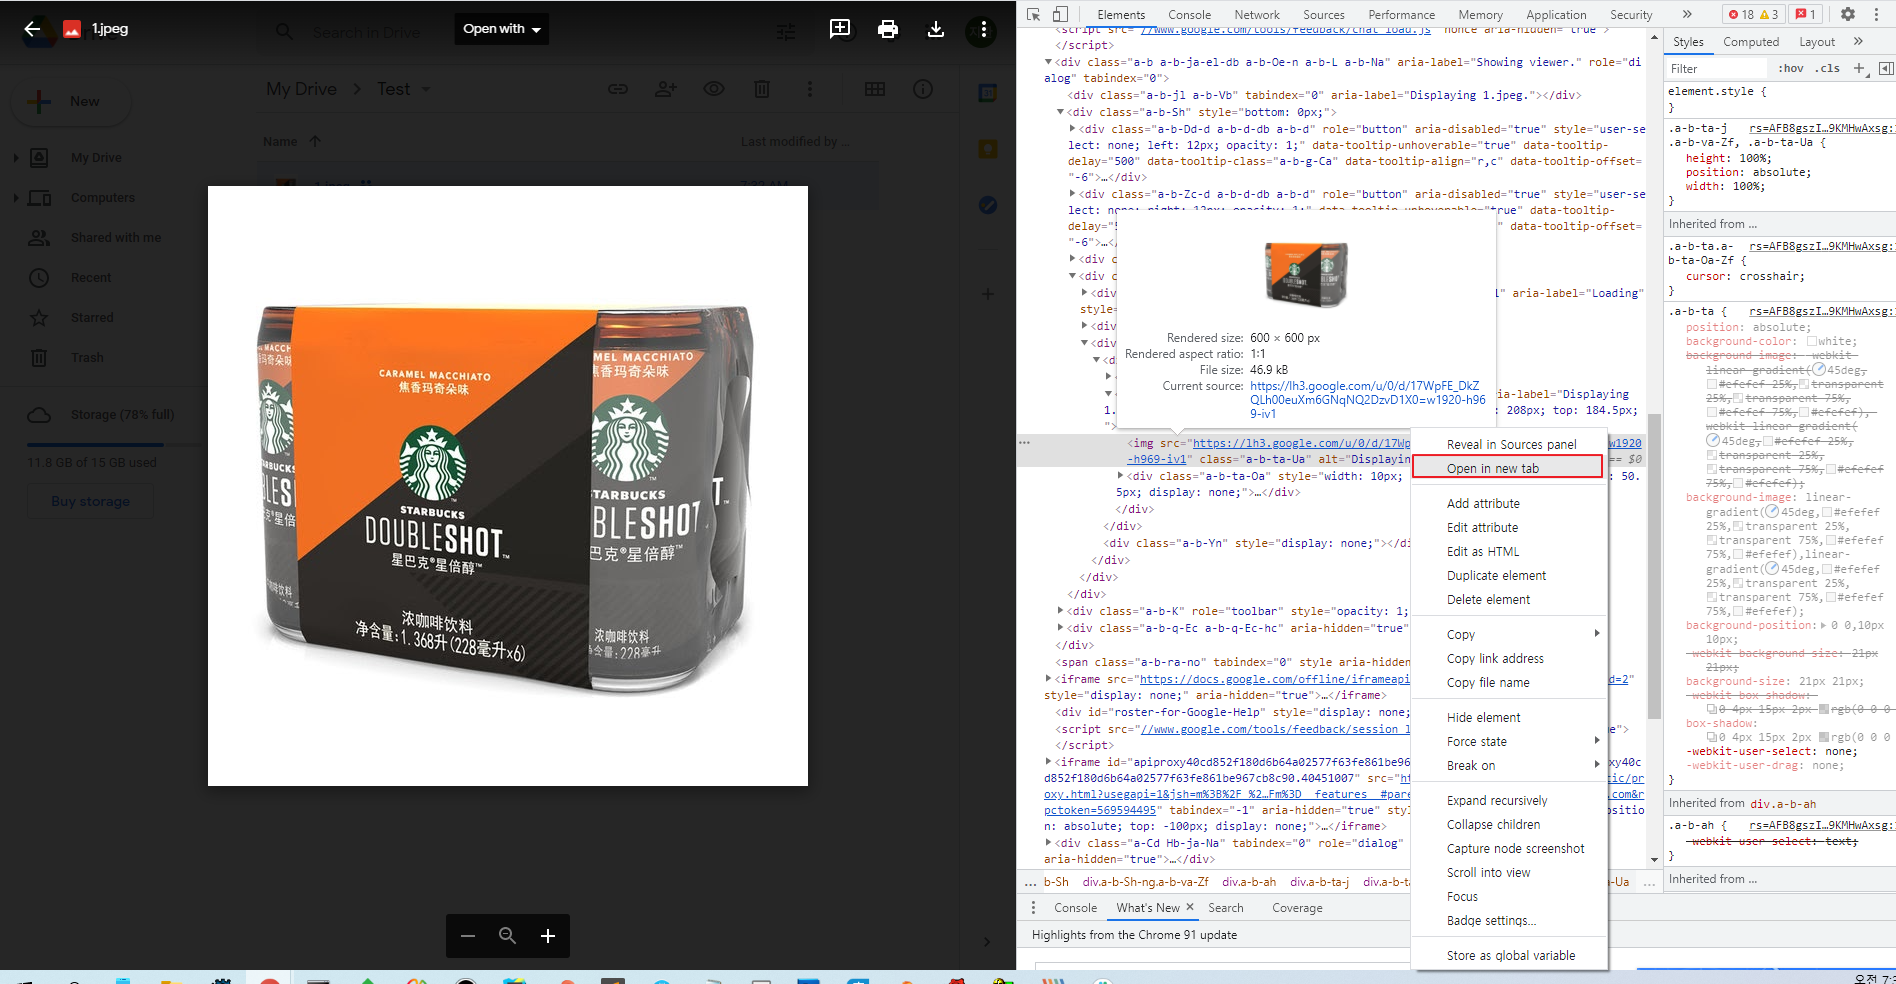Image resolution: width=1896 pixels, height=984 pixels.
Task: Open the Security panel tab
Action: pos(1631,15)
